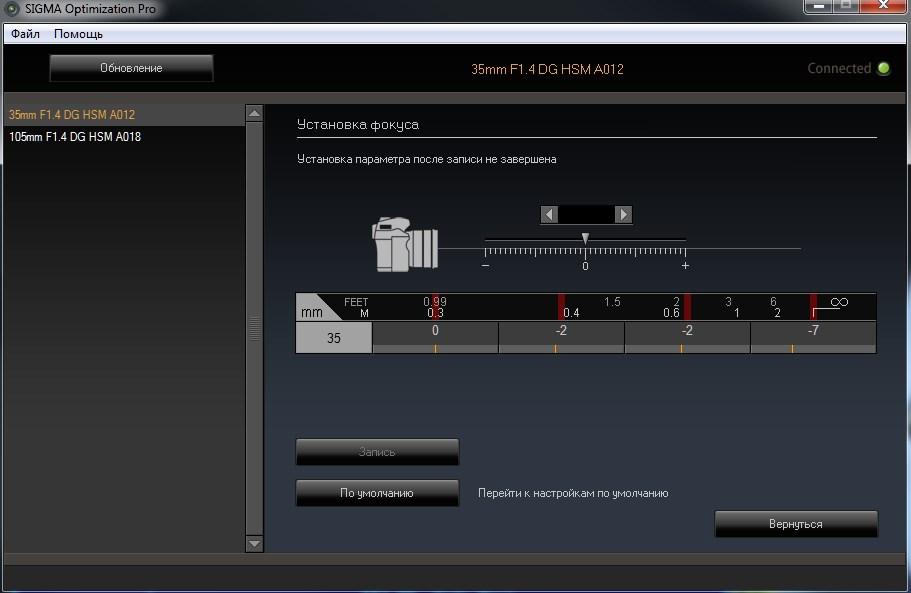Viewport: 911px width, 593px height.
Task: Click the lens list scroll down arrow
Action: [254, 544]
